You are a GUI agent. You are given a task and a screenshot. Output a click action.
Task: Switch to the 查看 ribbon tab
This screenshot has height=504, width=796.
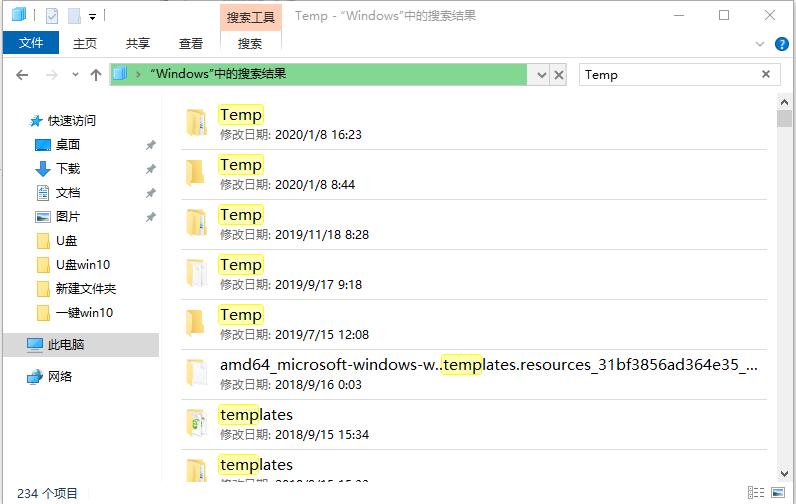[x=191, y=43]
